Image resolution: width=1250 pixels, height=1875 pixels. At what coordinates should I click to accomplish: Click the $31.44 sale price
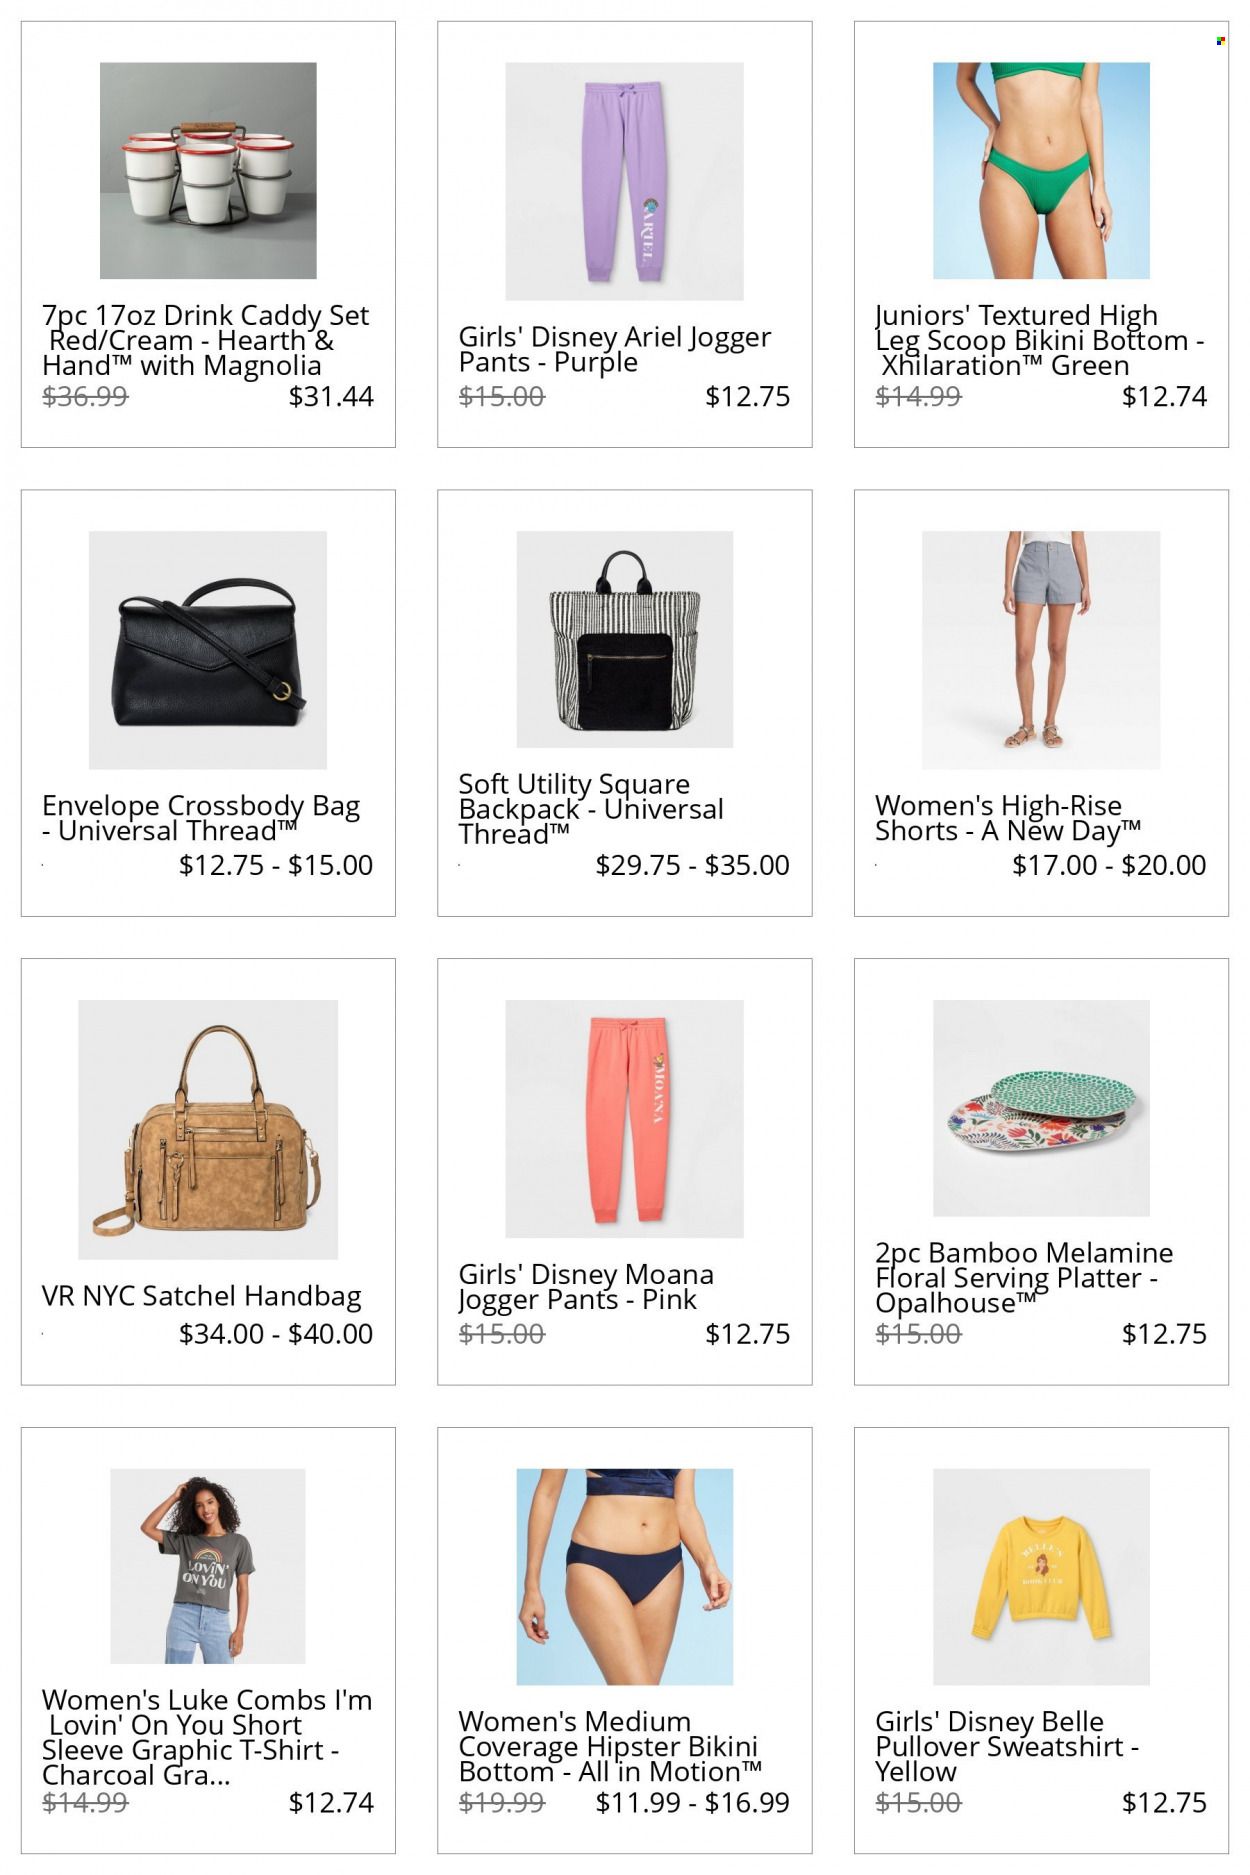[331, 397]
